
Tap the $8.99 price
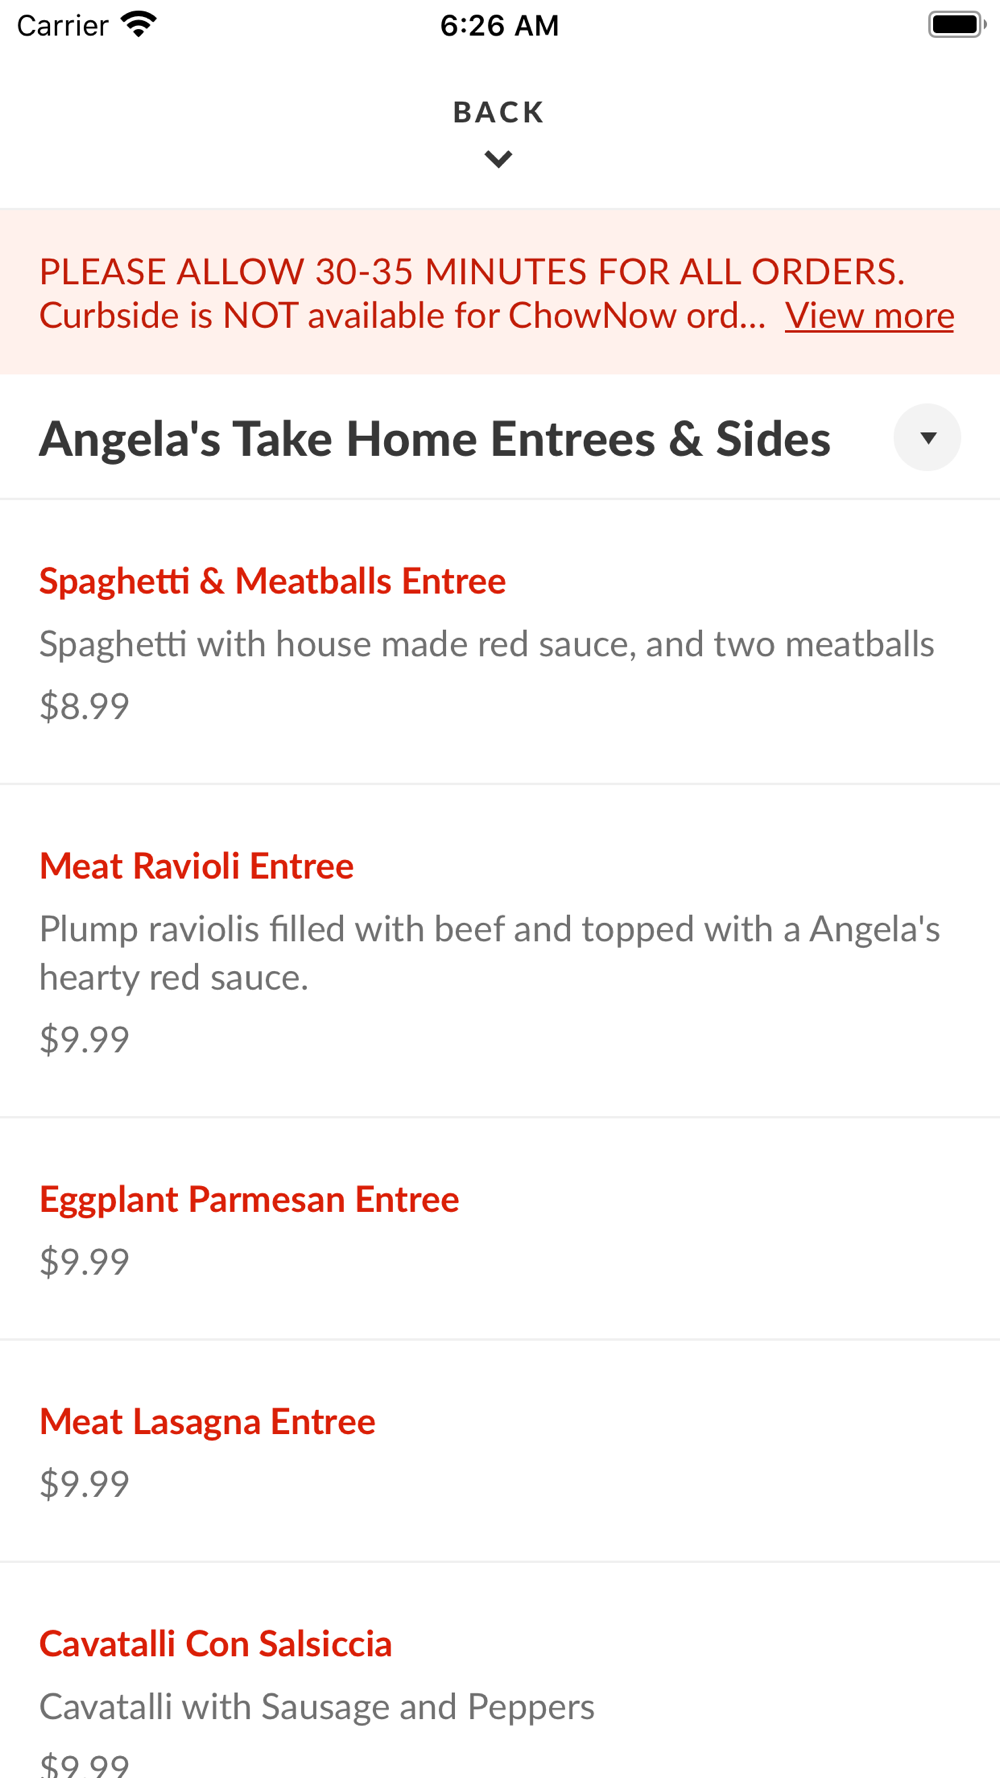84,706
